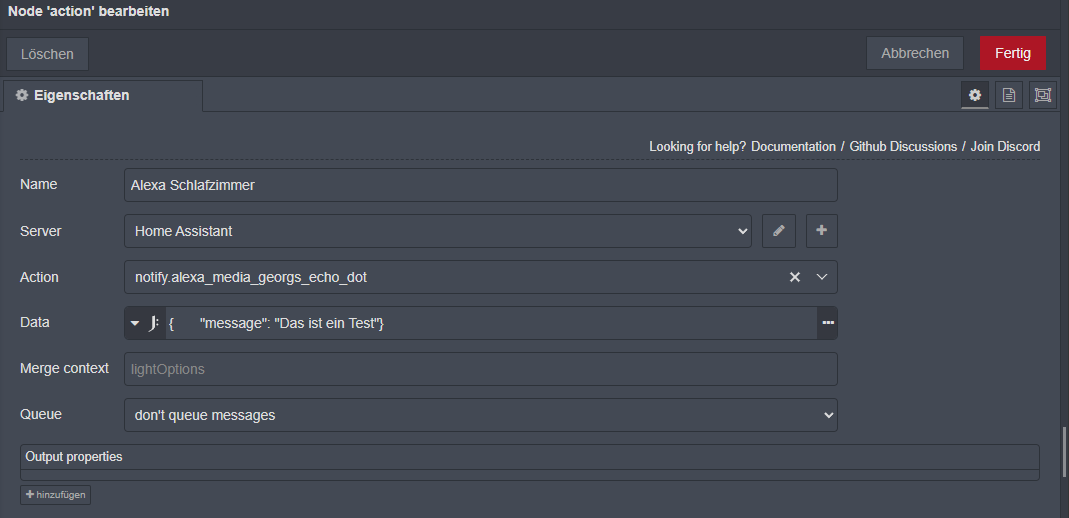Edit Home Assistant server with pencil icon
Screen dimensions: 1069x518
point(778,231)
